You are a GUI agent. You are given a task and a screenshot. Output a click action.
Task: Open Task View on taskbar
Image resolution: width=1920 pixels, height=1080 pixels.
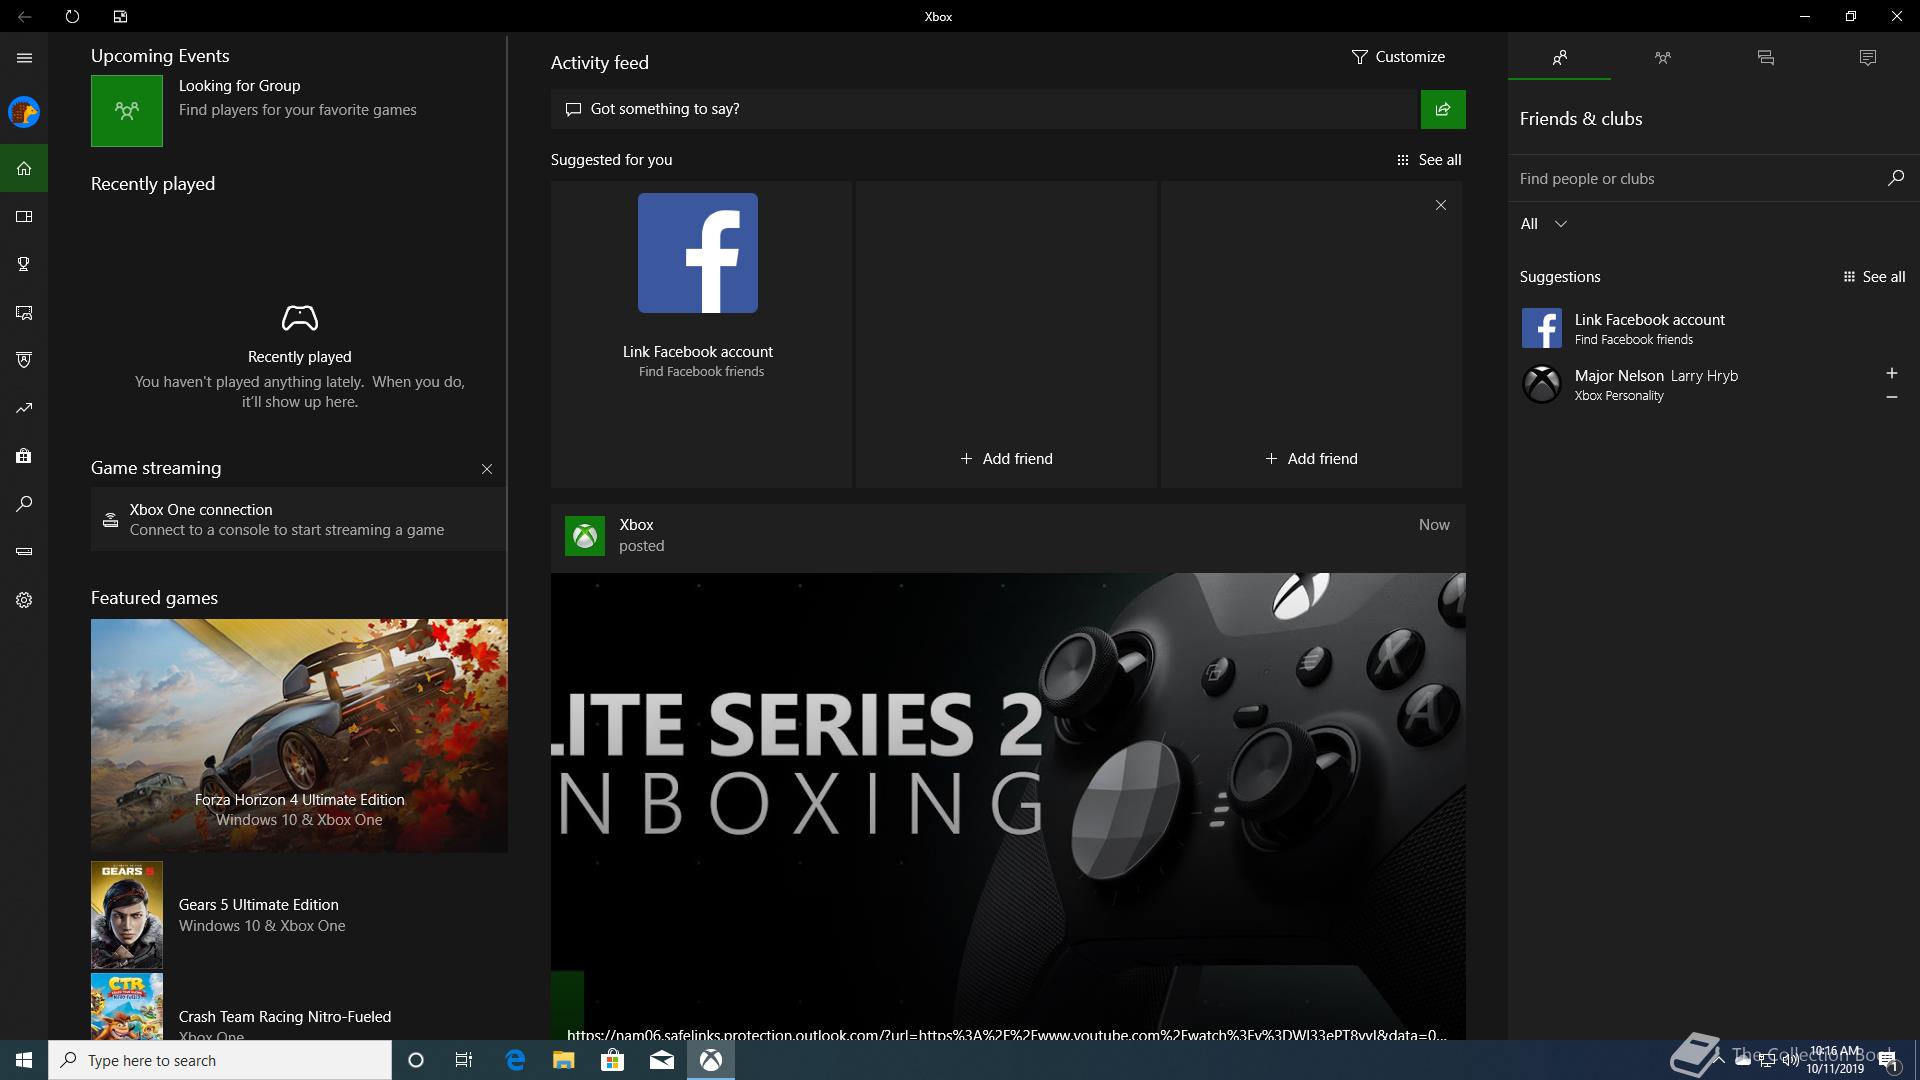[464, 1060]
